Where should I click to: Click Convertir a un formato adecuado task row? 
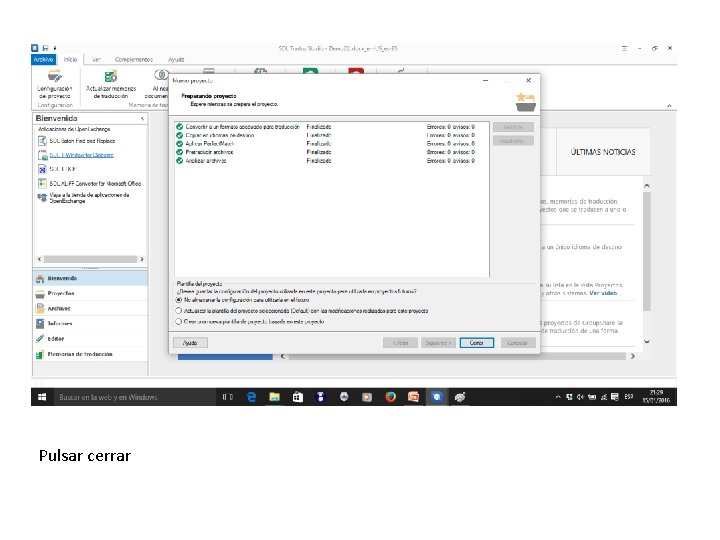[x=332, y=127]
